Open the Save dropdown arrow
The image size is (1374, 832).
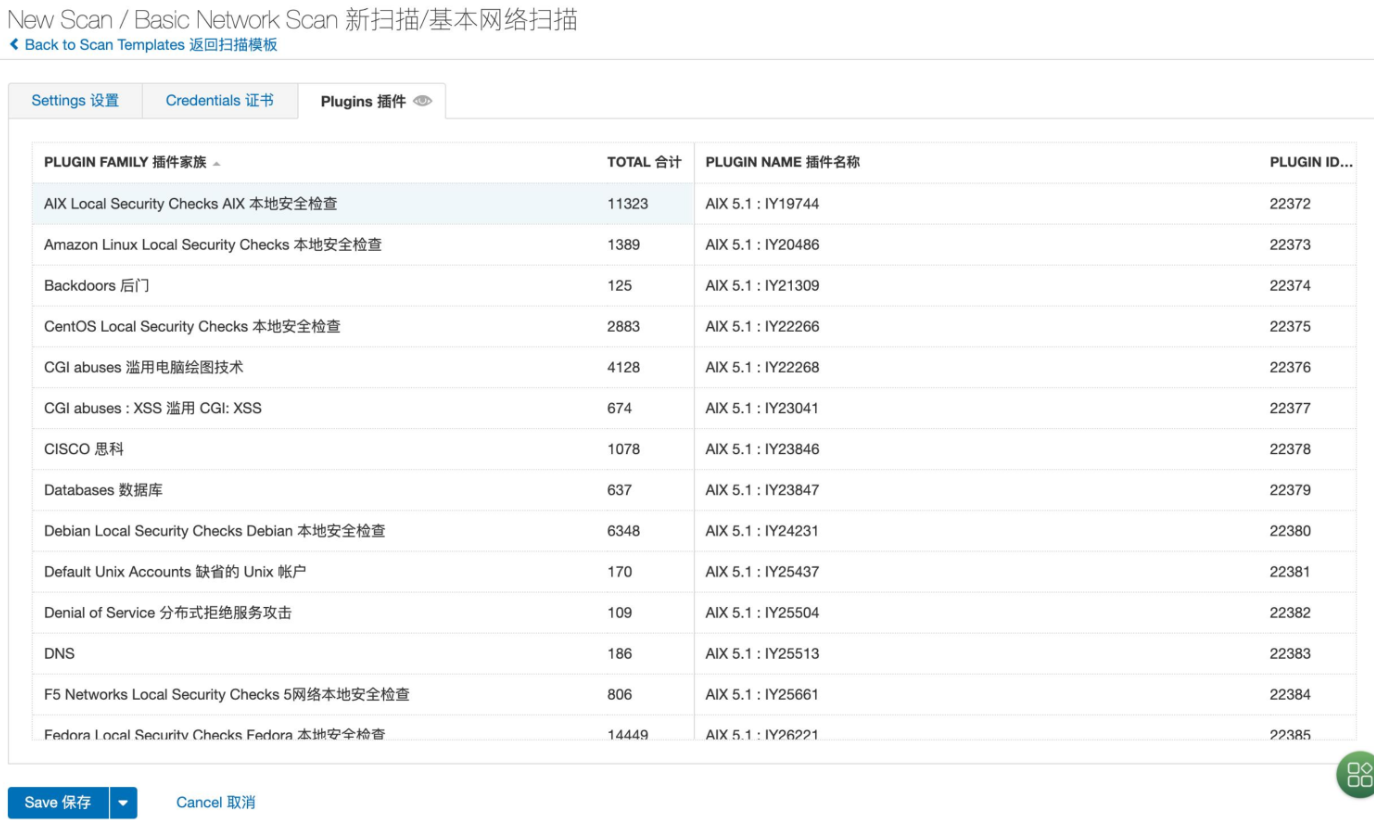click(123, 802)
